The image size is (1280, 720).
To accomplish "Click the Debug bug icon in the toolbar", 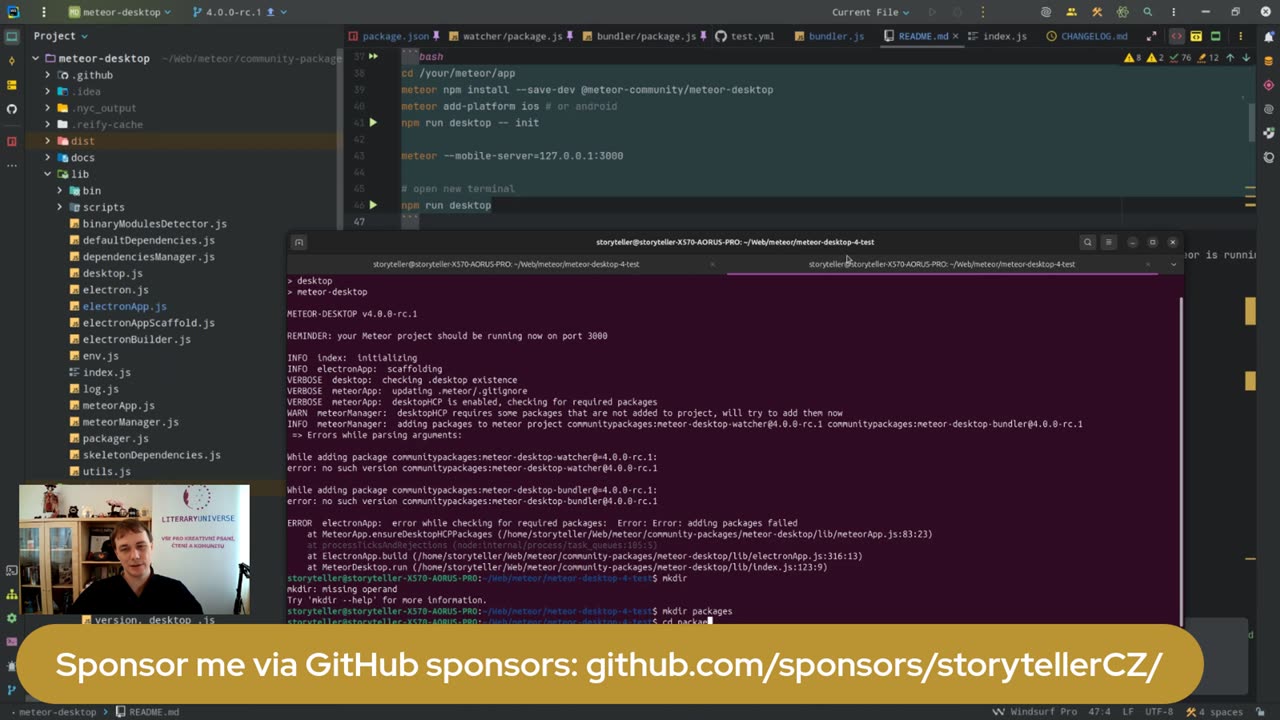I will click(x=958, y=12).
